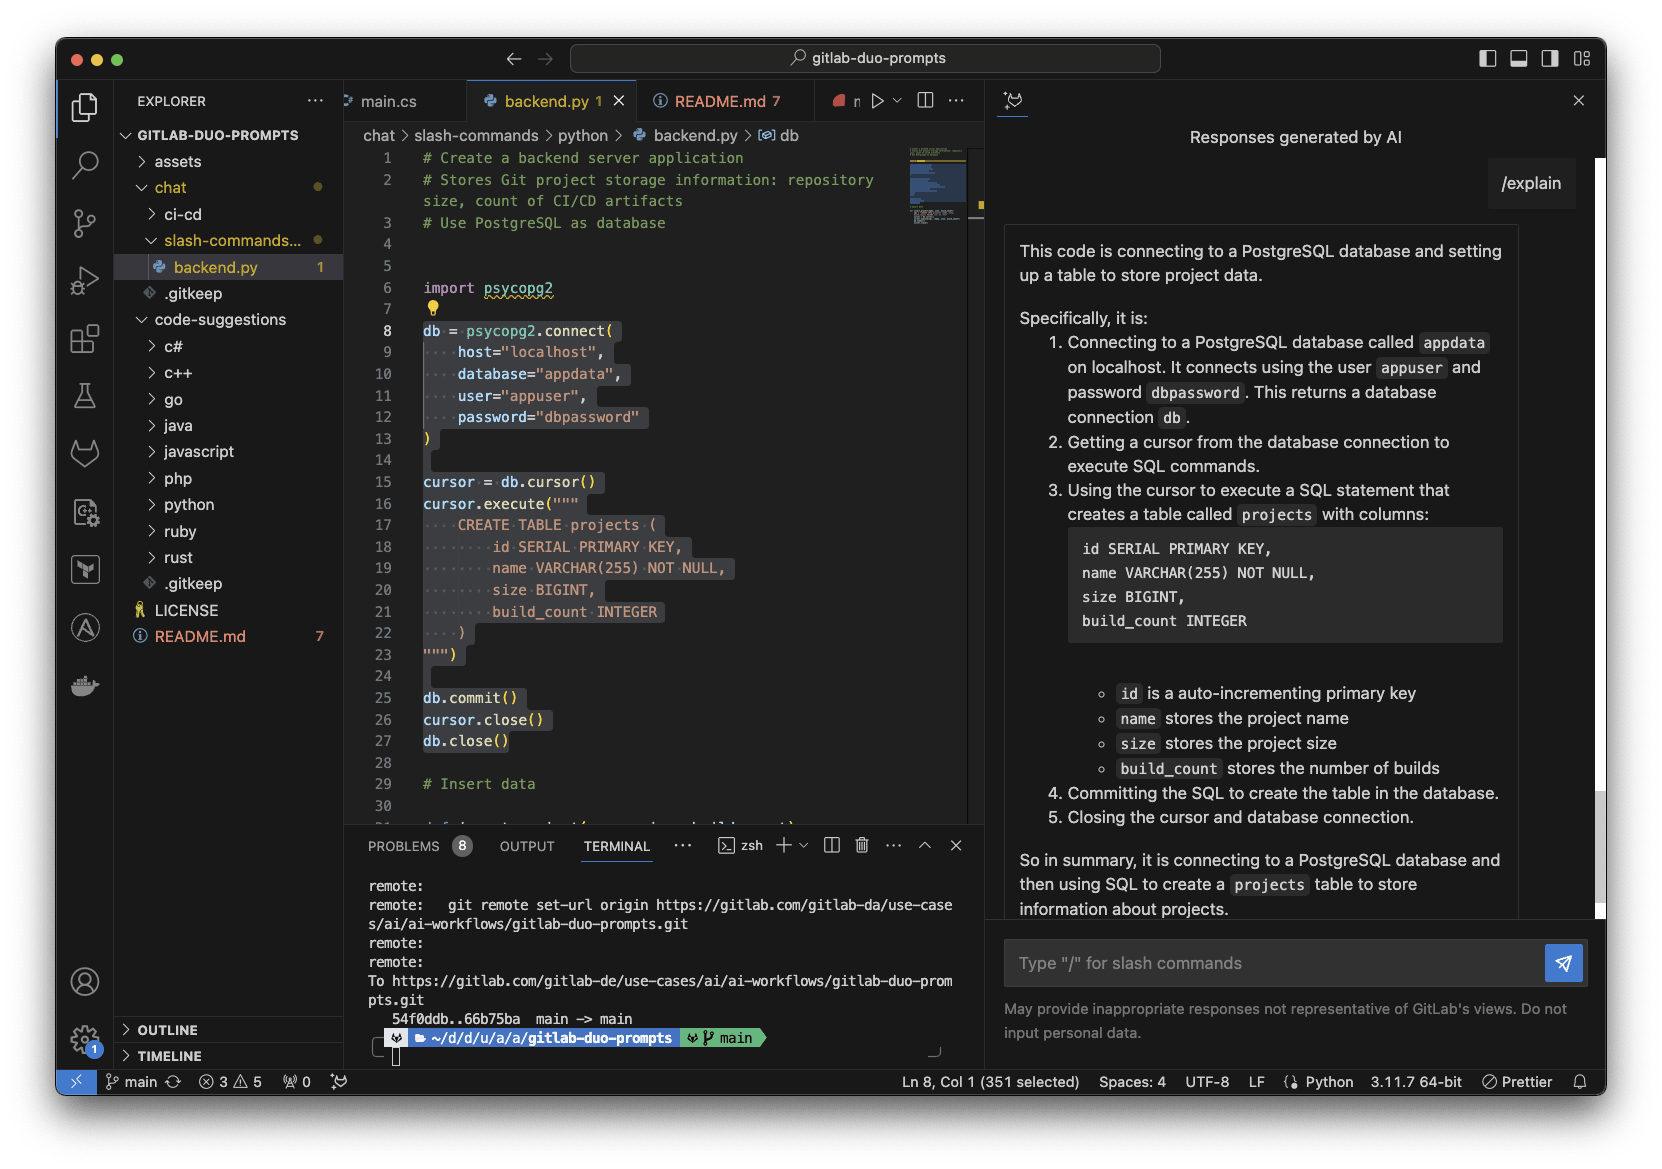
Task: Click the GitLab Duo tanuki icon
Action: point(1012,101)
